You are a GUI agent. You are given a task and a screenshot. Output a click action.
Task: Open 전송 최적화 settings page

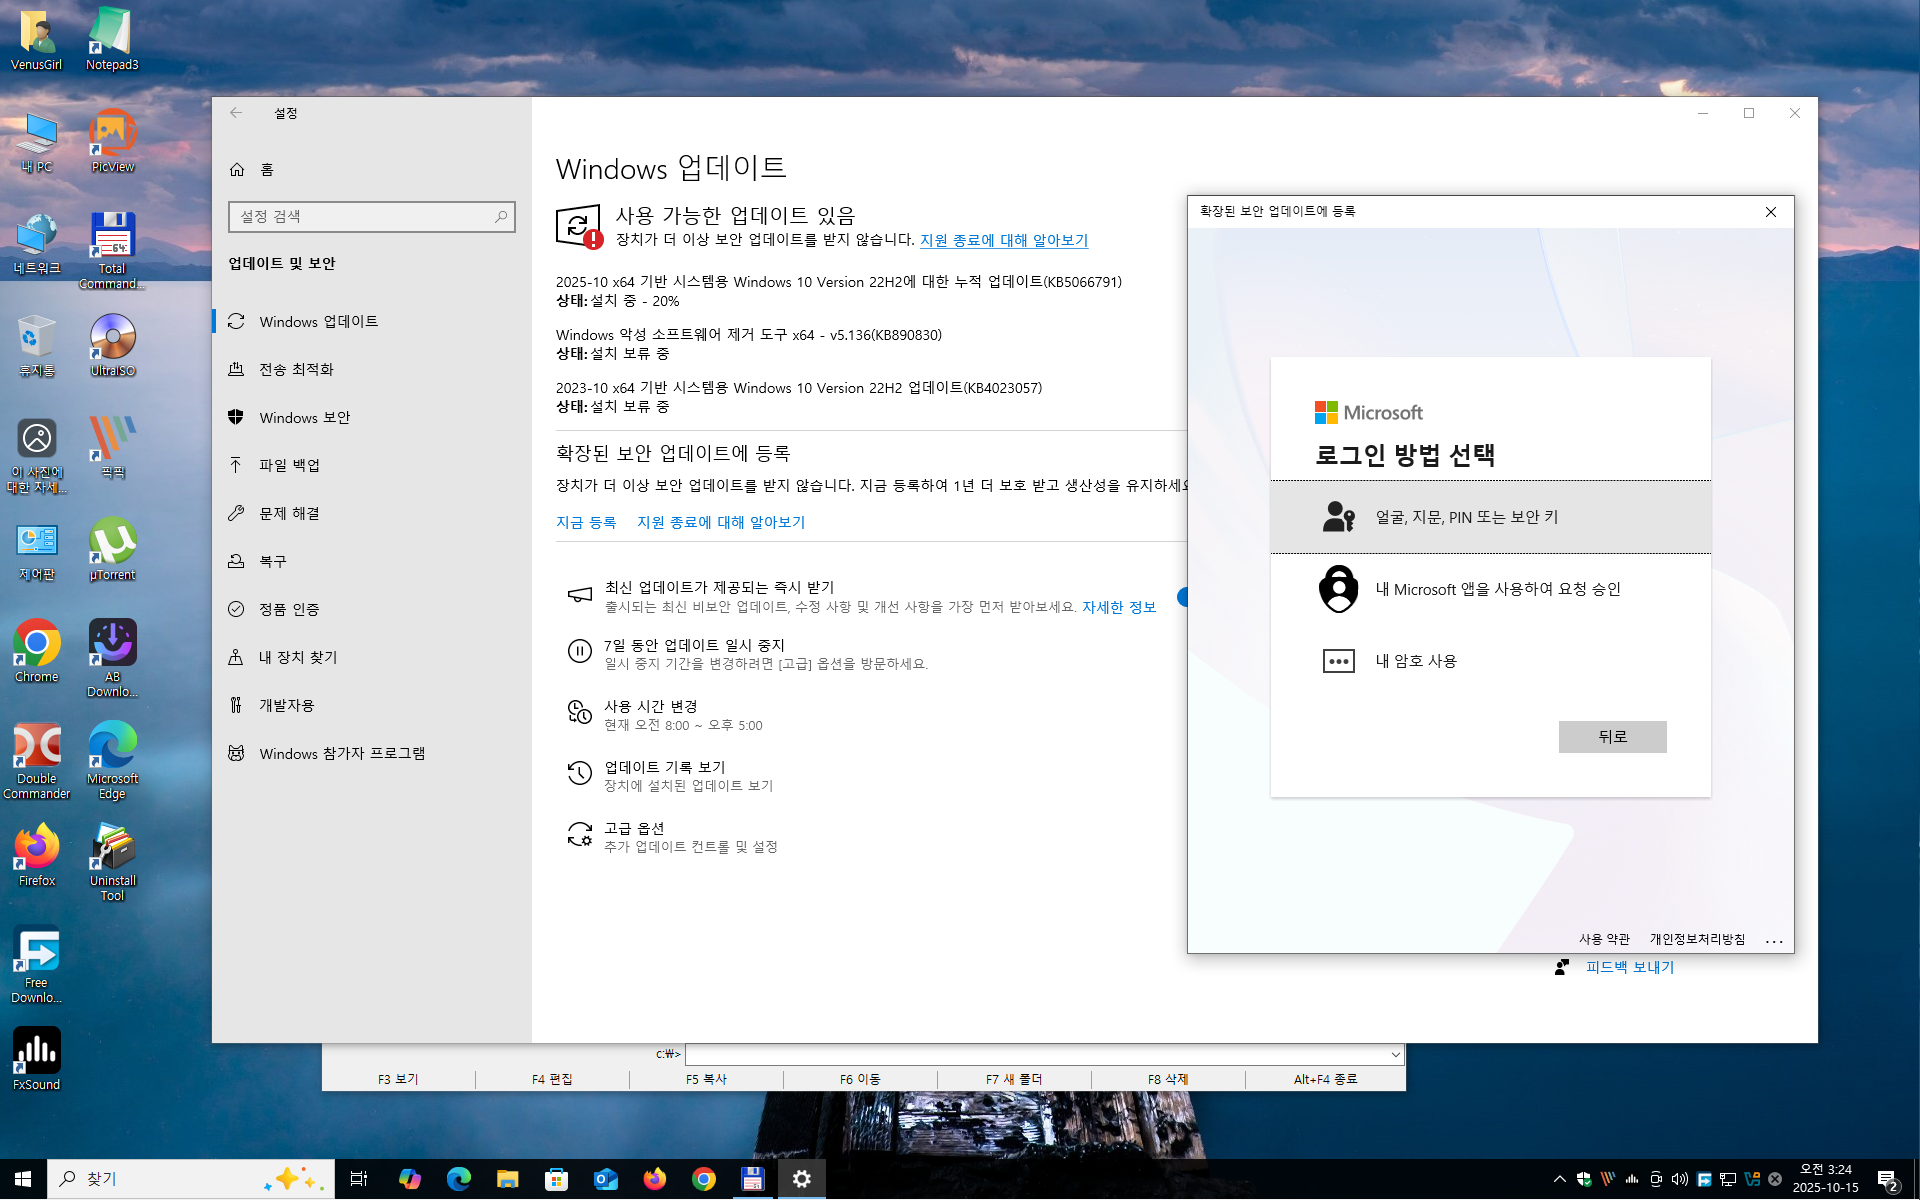(372, 369)
